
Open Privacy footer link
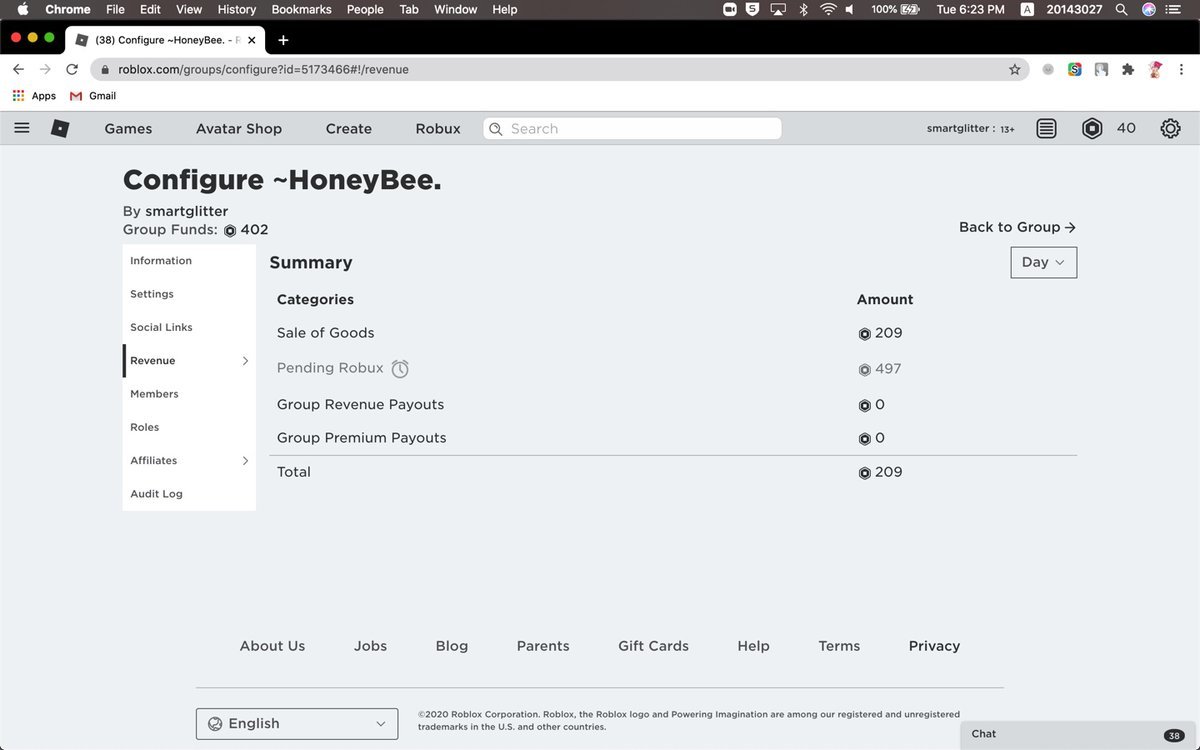click(934, 646)
